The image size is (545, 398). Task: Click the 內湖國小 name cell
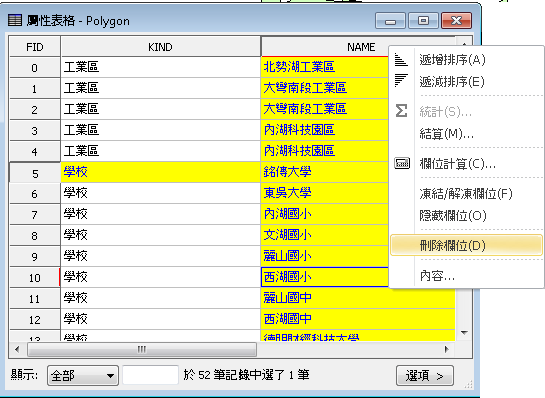click(x=325, y=214)
